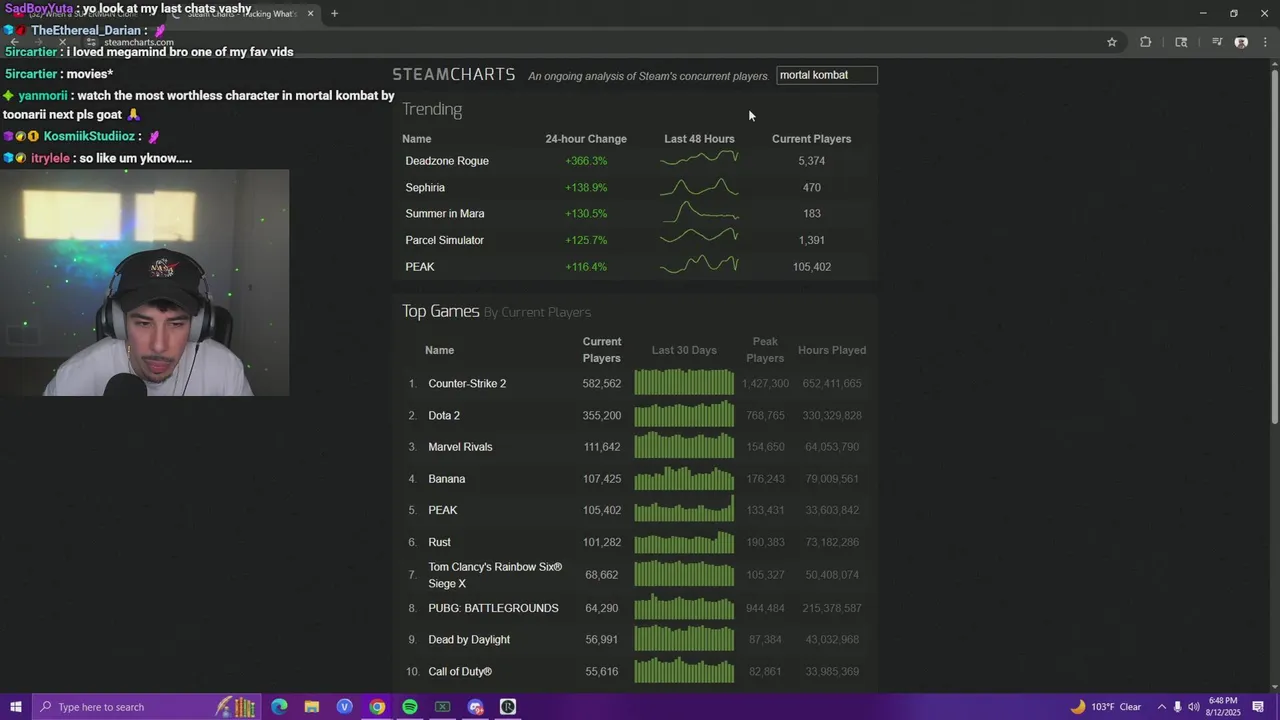The height and width of the screenshot is (720, 1280).
Task: Open Spotify from the taskbar
Action: 410,707
